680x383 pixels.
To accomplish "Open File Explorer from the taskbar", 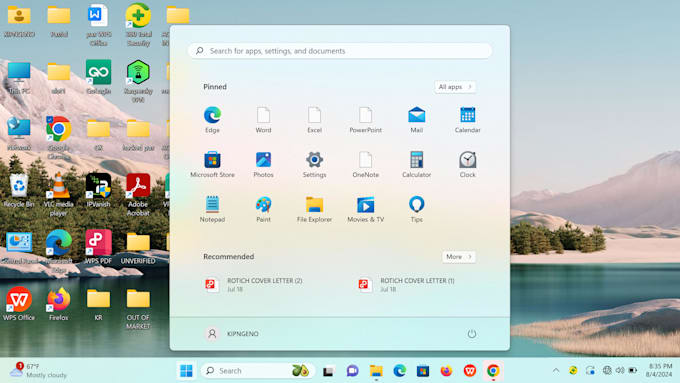I will click(x=376, y=371).
